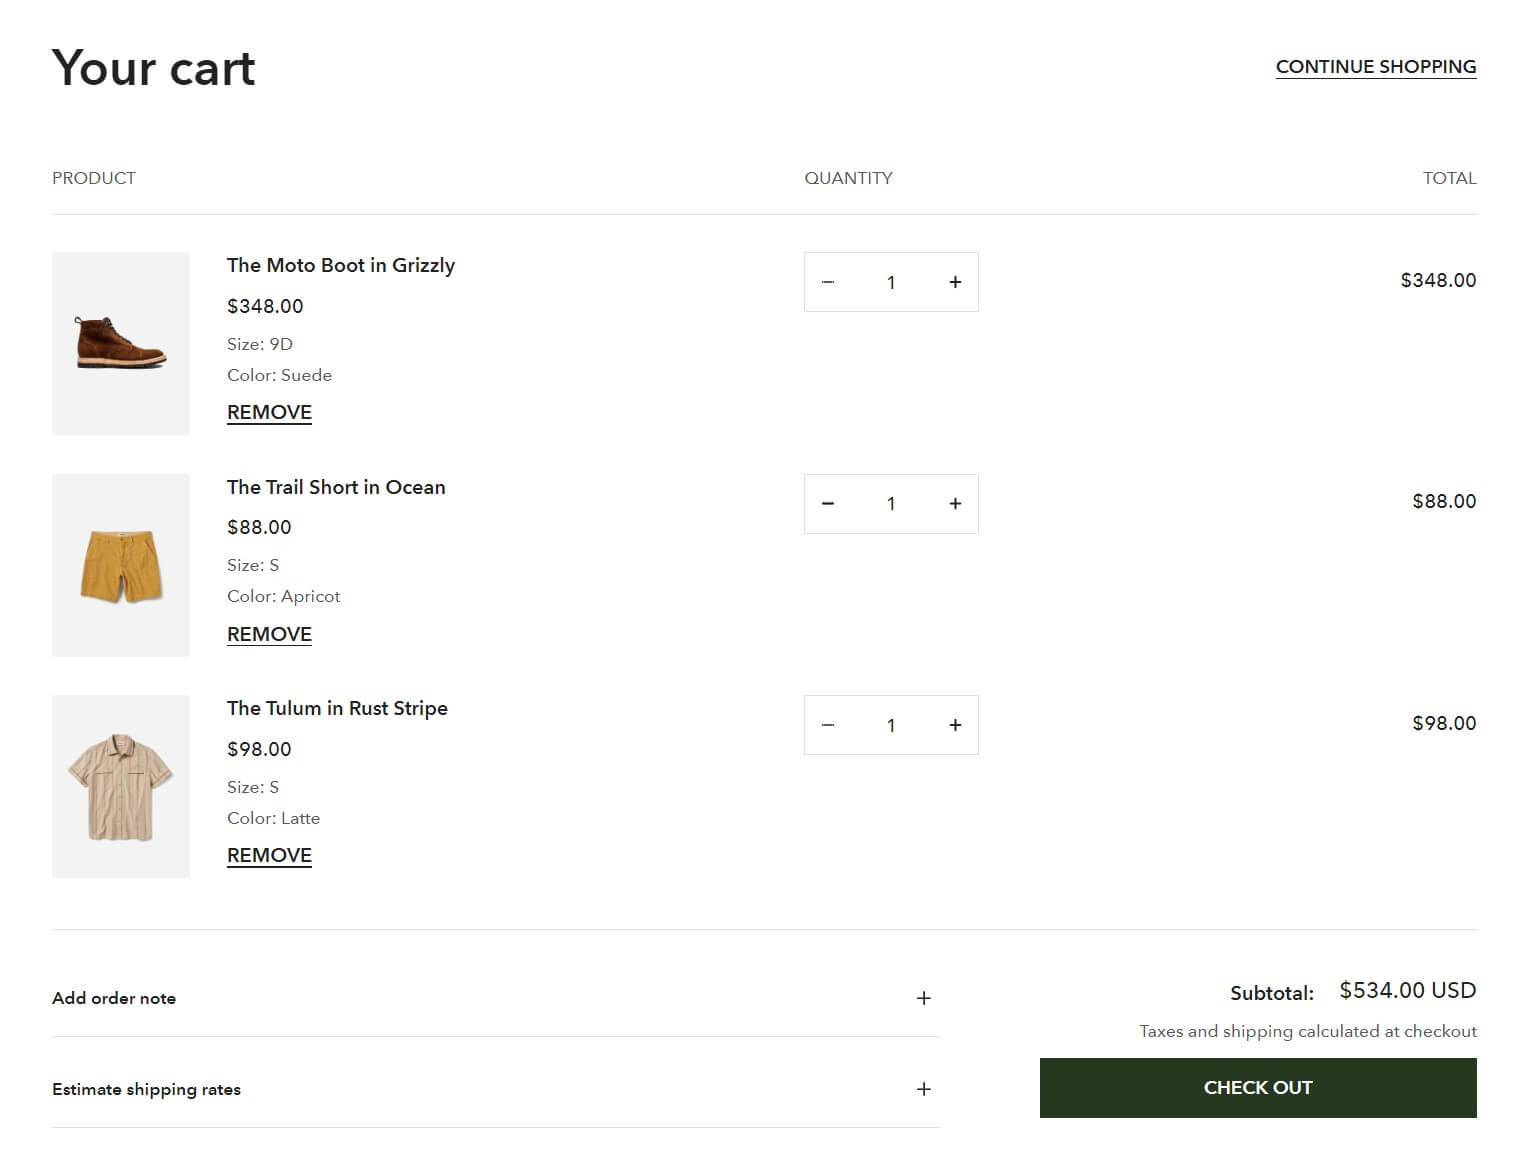View The Trail Short thumbnail image

120,564
